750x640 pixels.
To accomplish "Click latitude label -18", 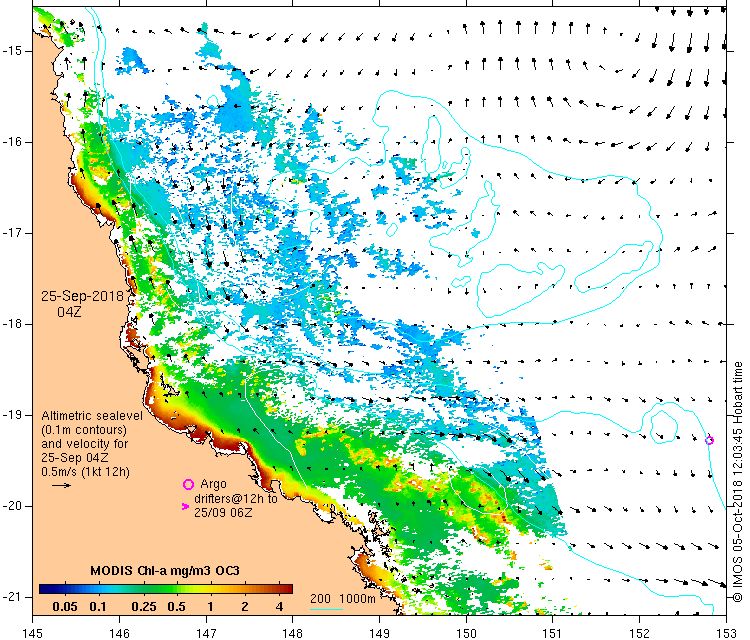I will [11, 324].
